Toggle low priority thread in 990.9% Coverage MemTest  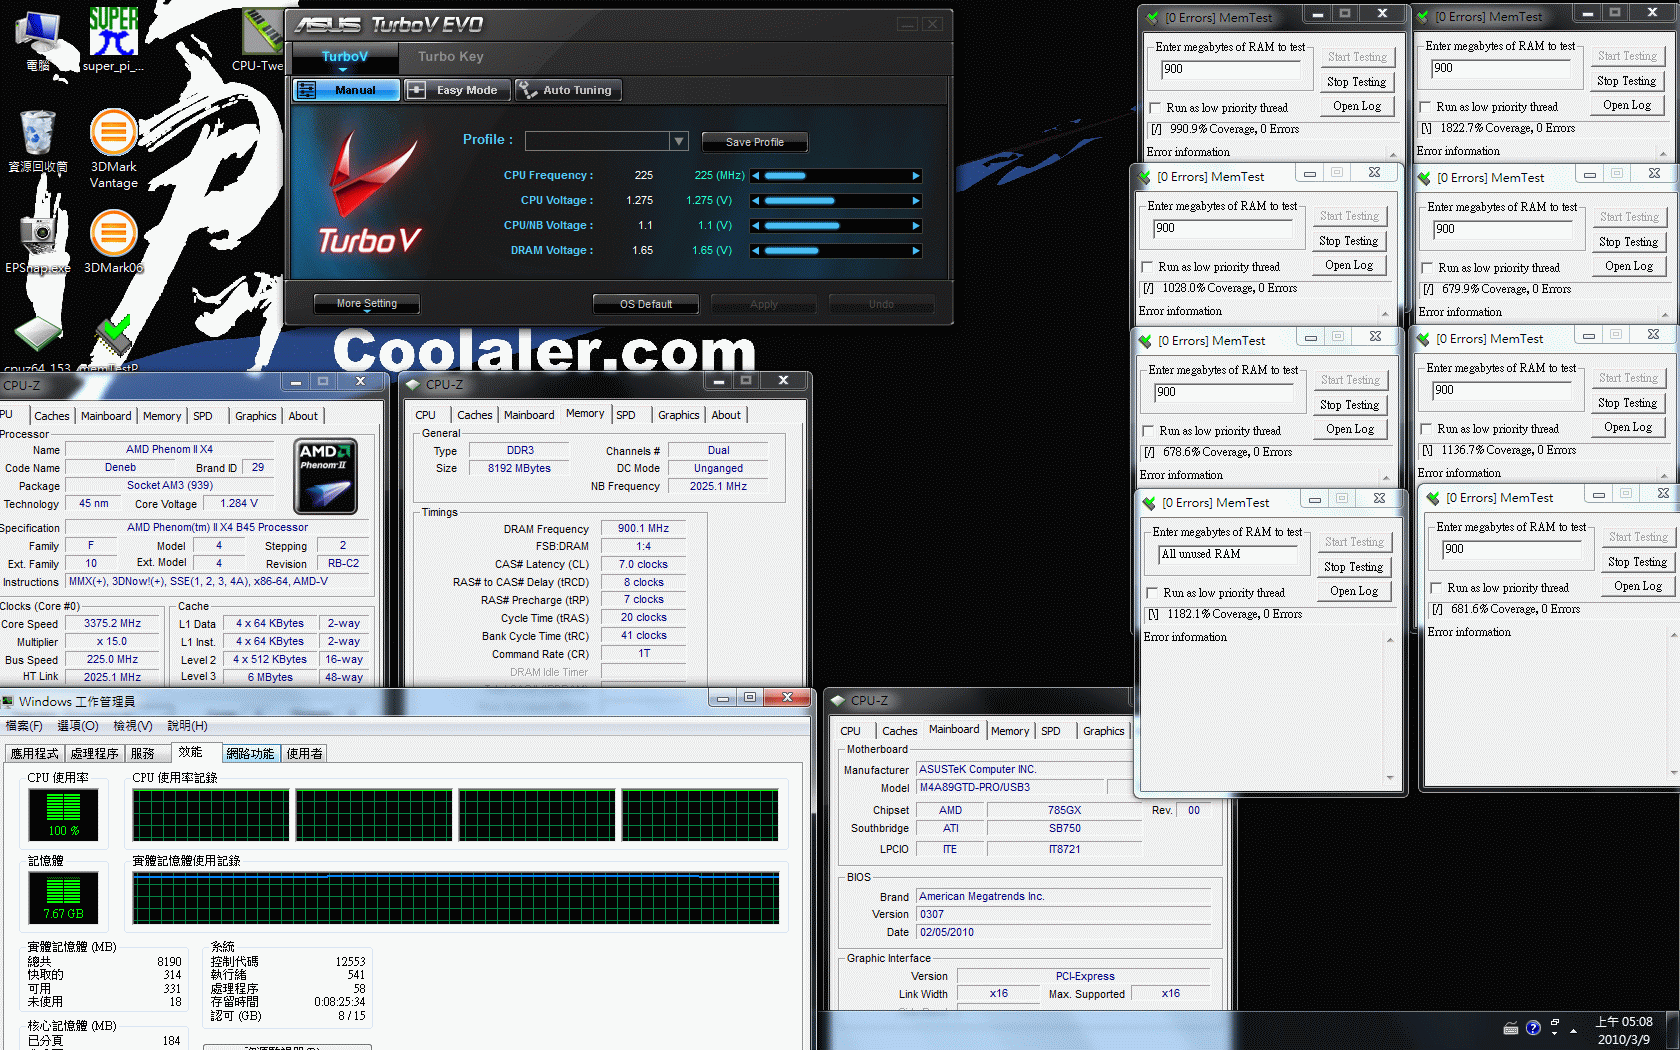(1155, 108)
